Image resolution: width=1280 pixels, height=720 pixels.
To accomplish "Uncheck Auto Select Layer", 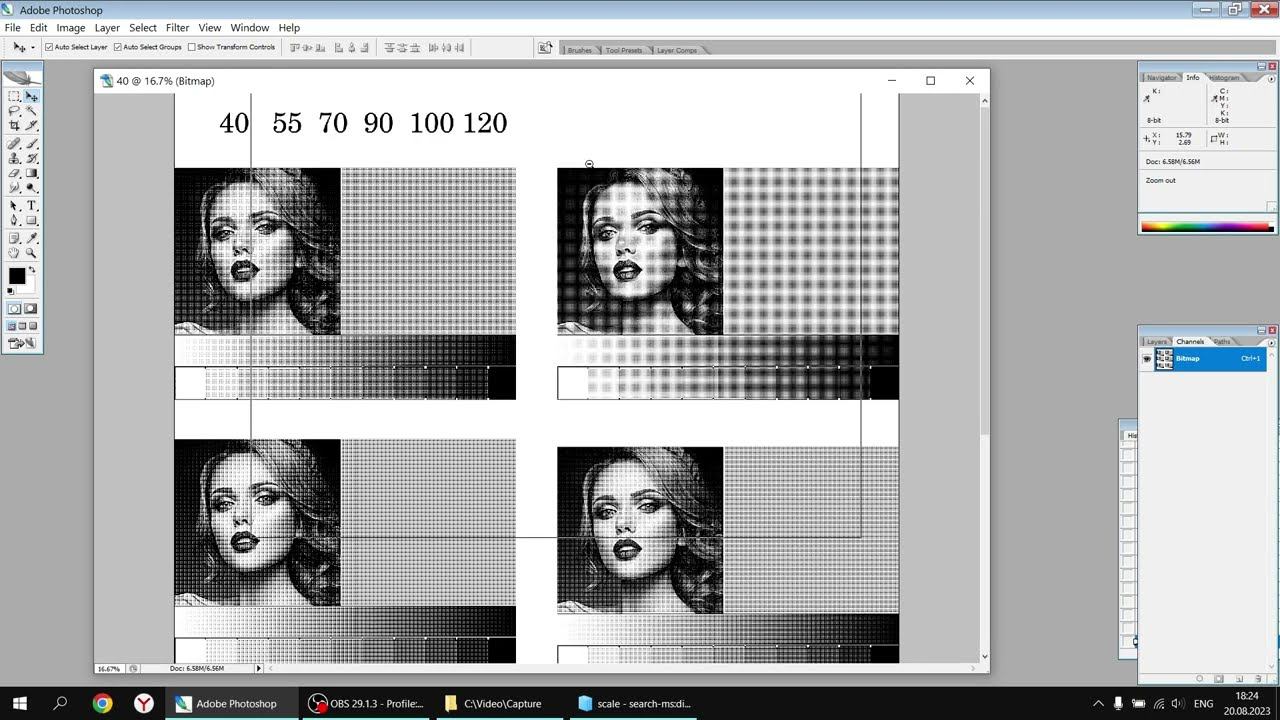I will (x=49, y=47).
